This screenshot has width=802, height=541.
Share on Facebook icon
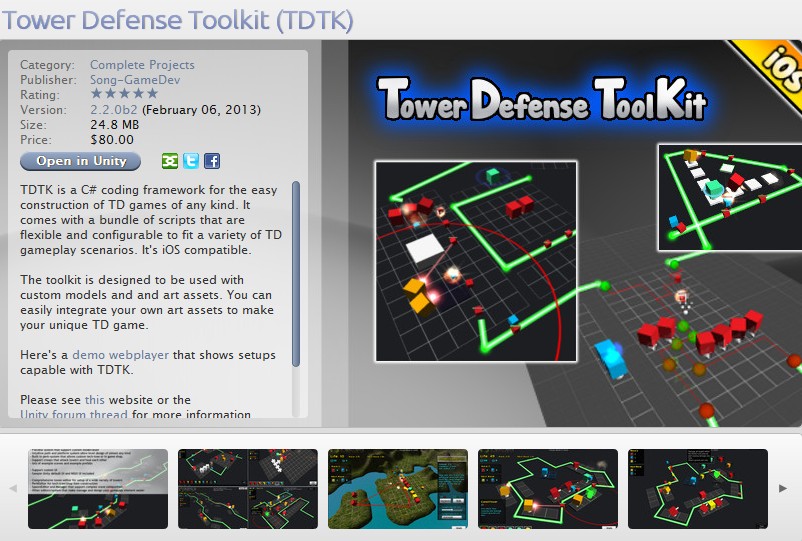tap(212, 161)
